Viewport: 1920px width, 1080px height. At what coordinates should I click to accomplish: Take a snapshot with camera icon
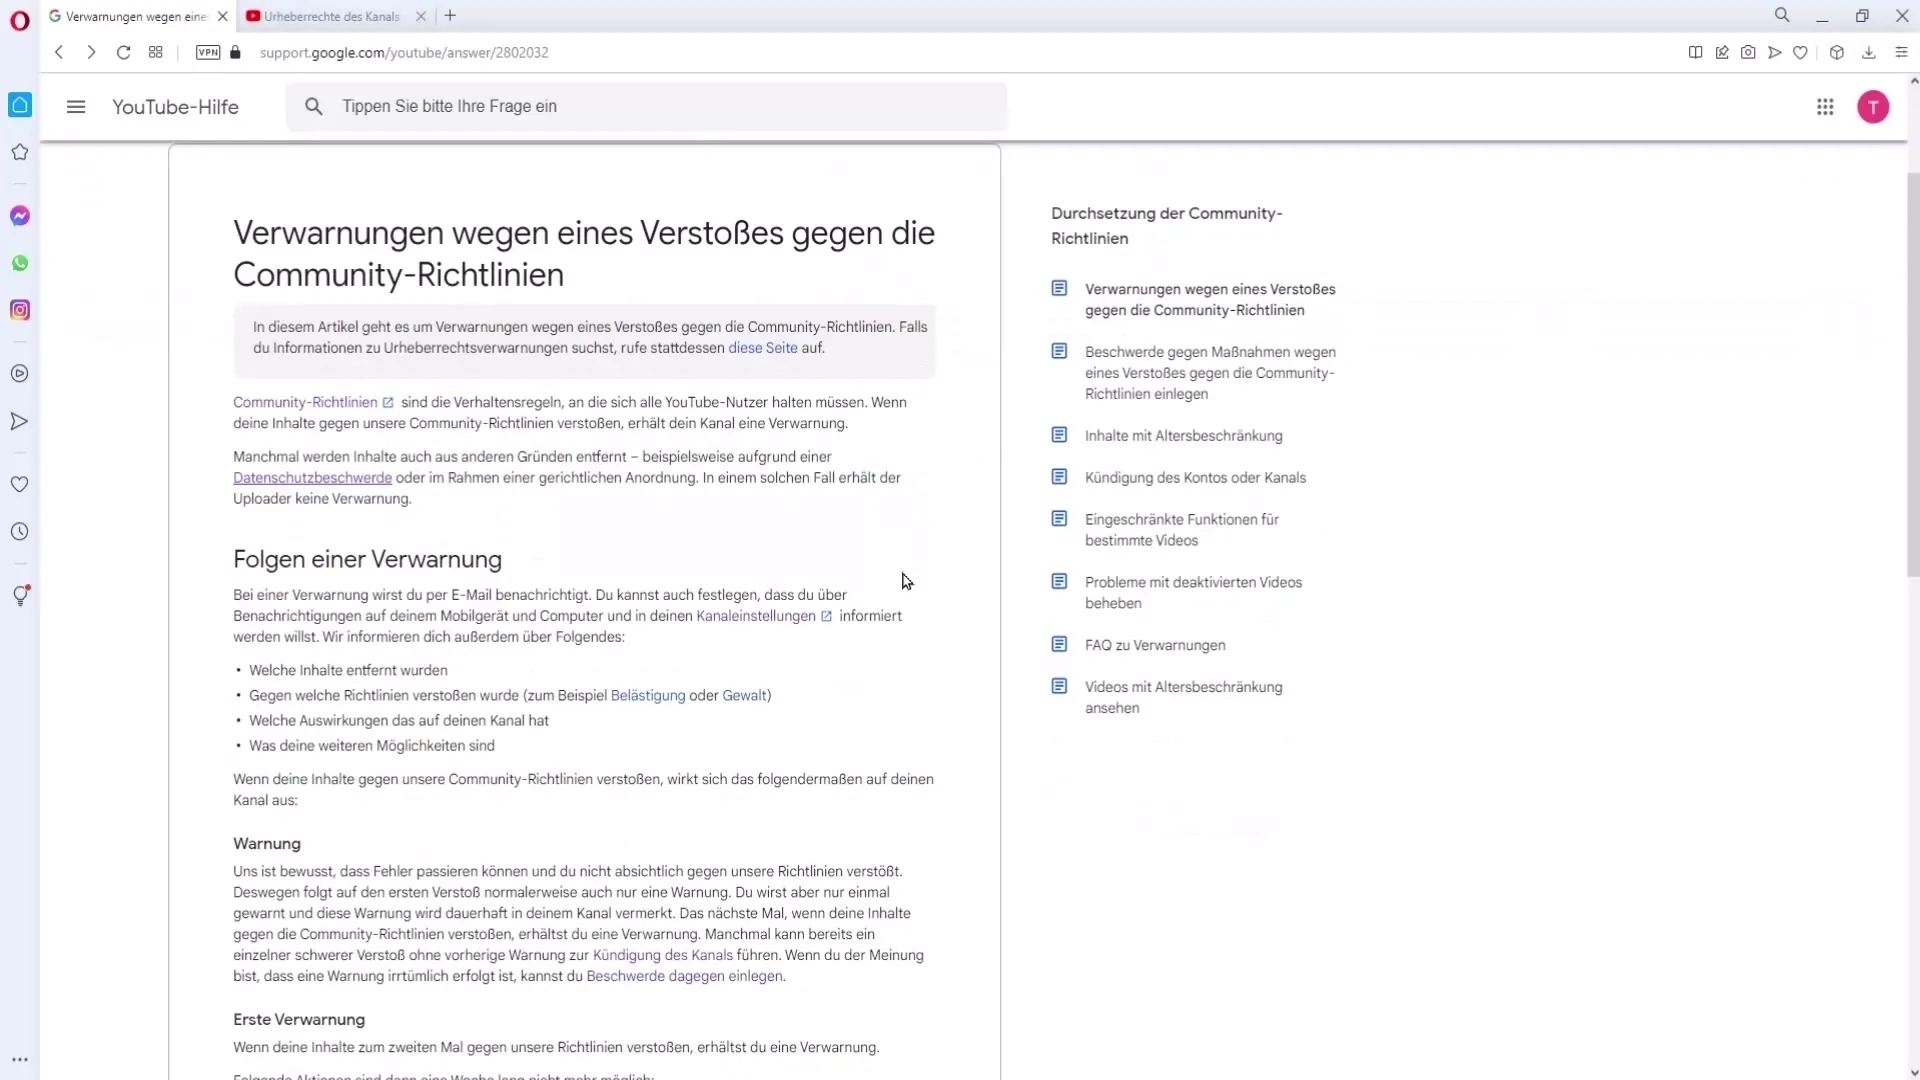pyautogui.click(x=1748, y=53)
